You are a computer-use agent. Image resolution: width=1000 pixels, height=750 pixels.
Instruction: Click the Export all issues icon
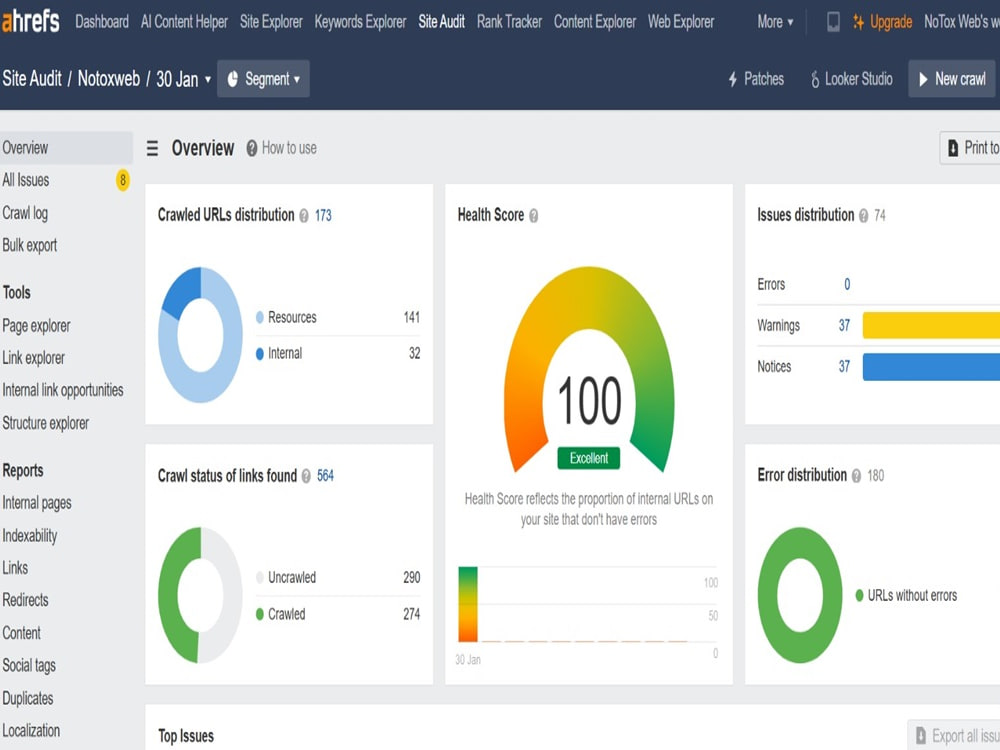coord(921,735)
